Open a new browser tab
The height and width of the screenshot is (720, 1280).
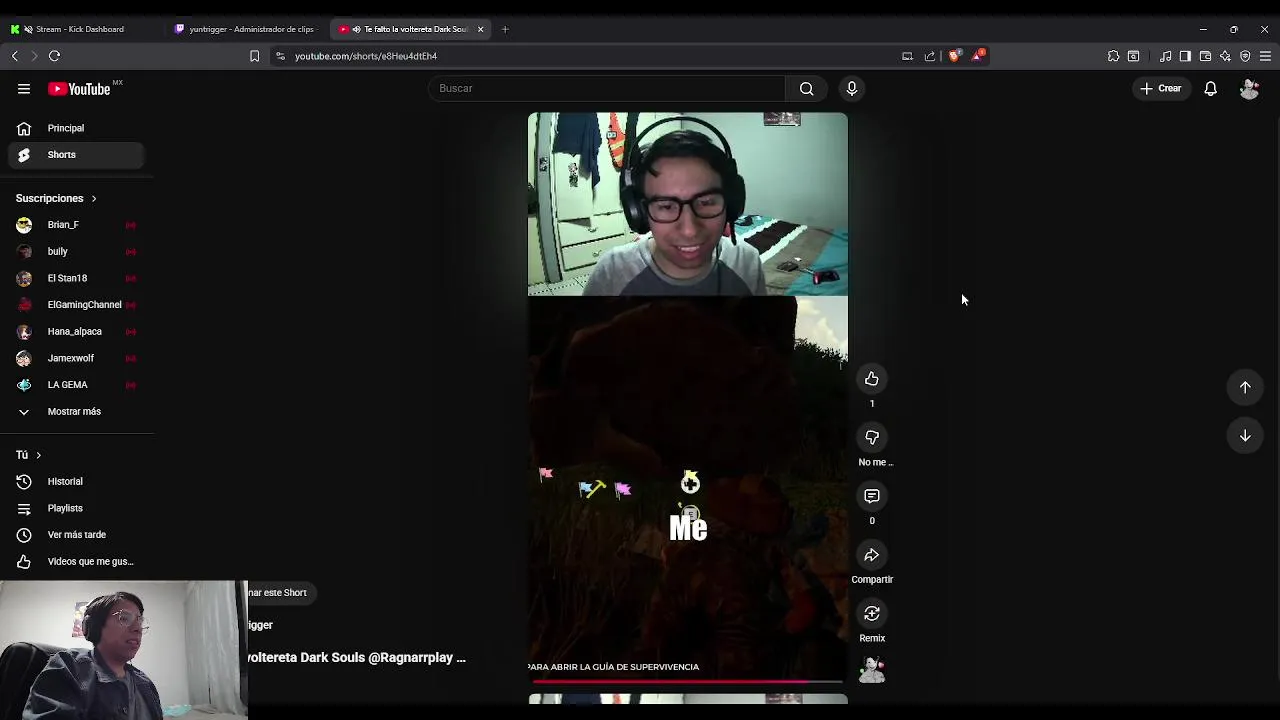coord(505,29)
